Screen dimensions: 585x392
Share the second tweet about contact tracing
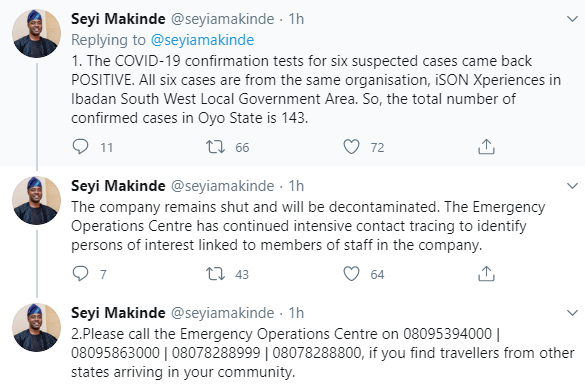click(486, 273)
